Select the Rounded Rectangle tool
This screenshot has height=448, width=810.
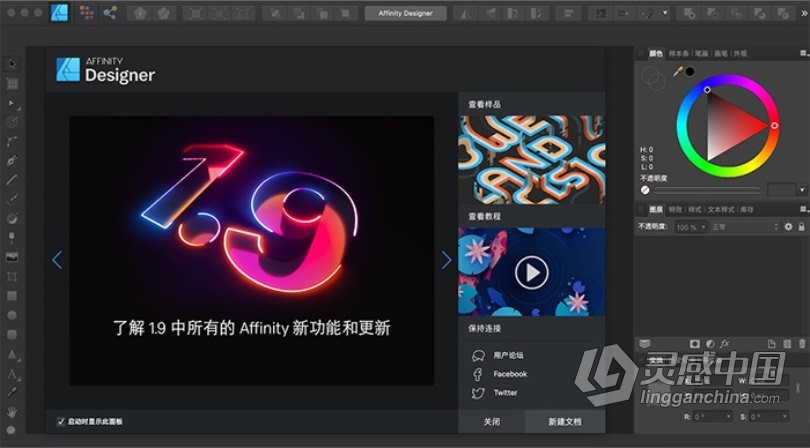pyautogui.click(x=12, y=334)
